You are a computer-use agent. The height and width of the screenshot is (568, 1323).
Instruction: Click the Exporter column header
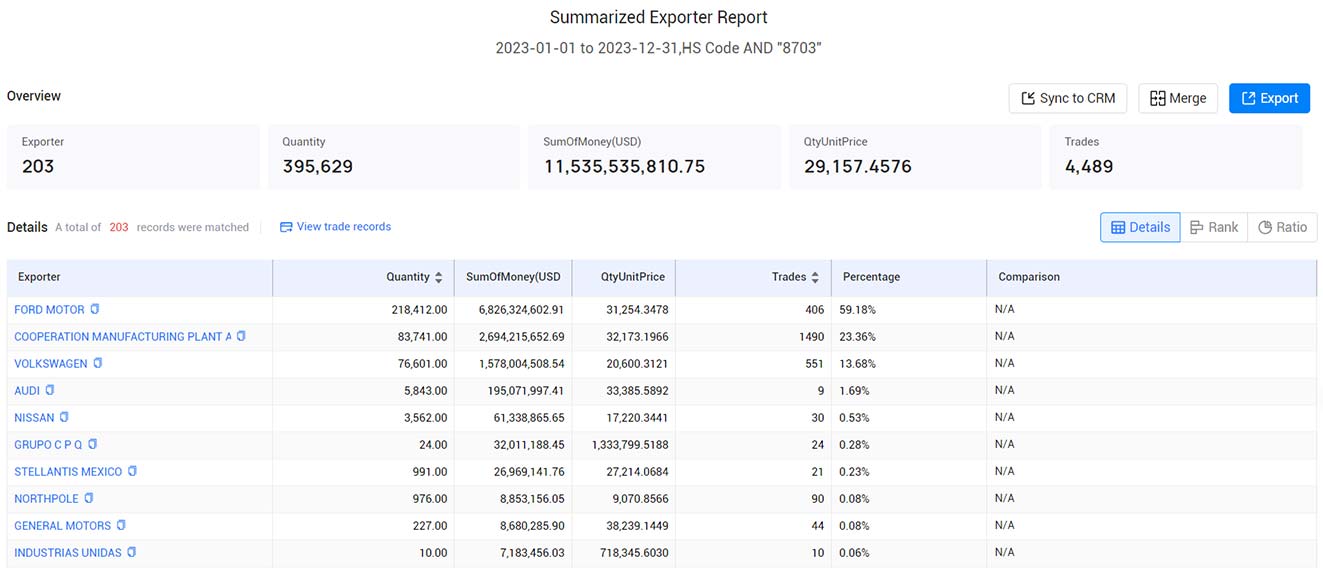[140, 277]
